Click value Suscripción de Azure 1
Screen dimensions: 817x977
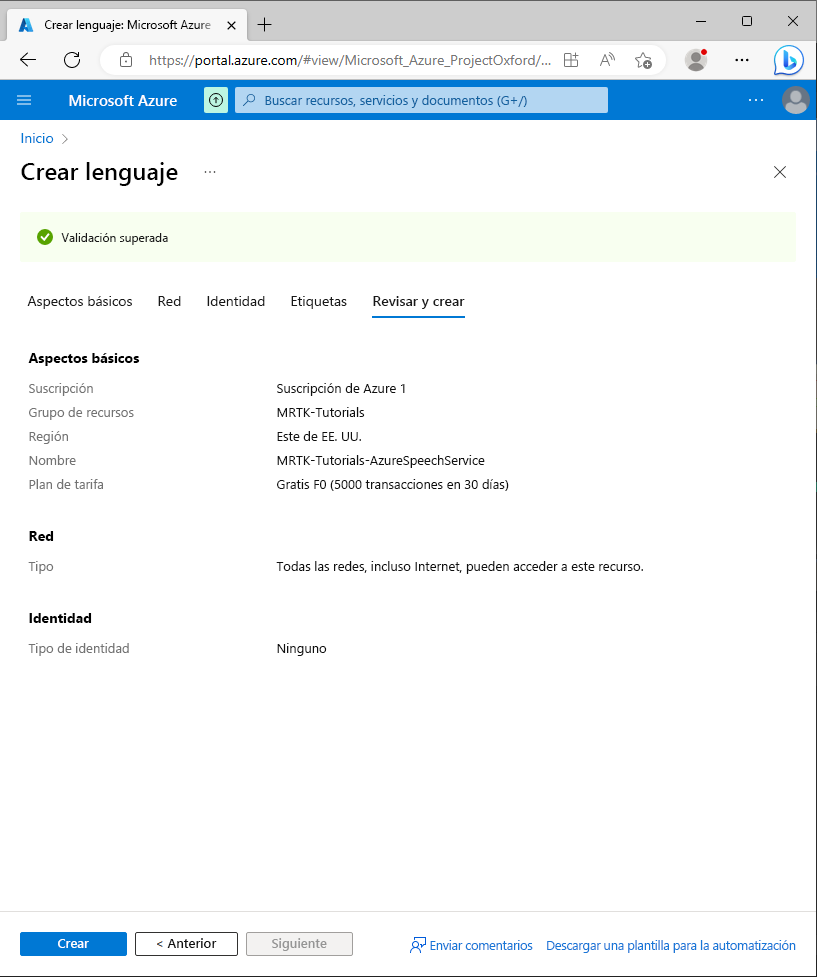click(341, 389)
